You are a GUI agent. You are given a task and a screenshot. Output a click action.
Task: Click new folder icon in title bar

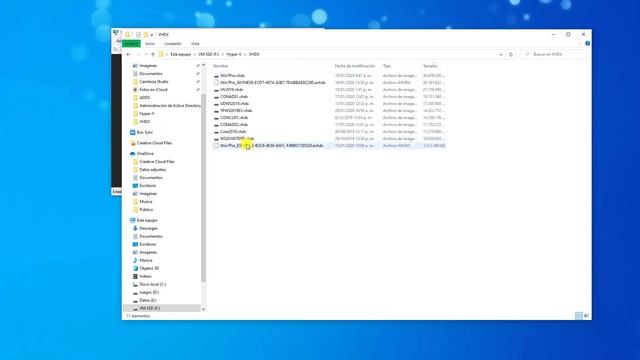145,35
